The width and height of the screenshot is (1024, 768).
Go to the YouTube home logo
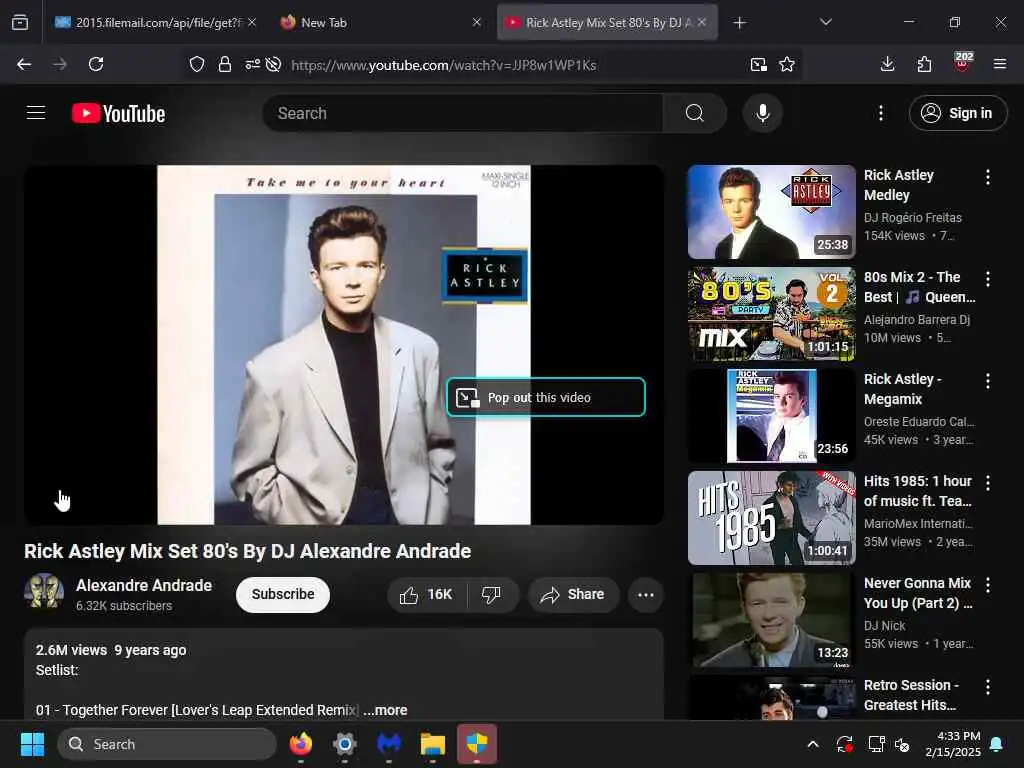[118, 114]
